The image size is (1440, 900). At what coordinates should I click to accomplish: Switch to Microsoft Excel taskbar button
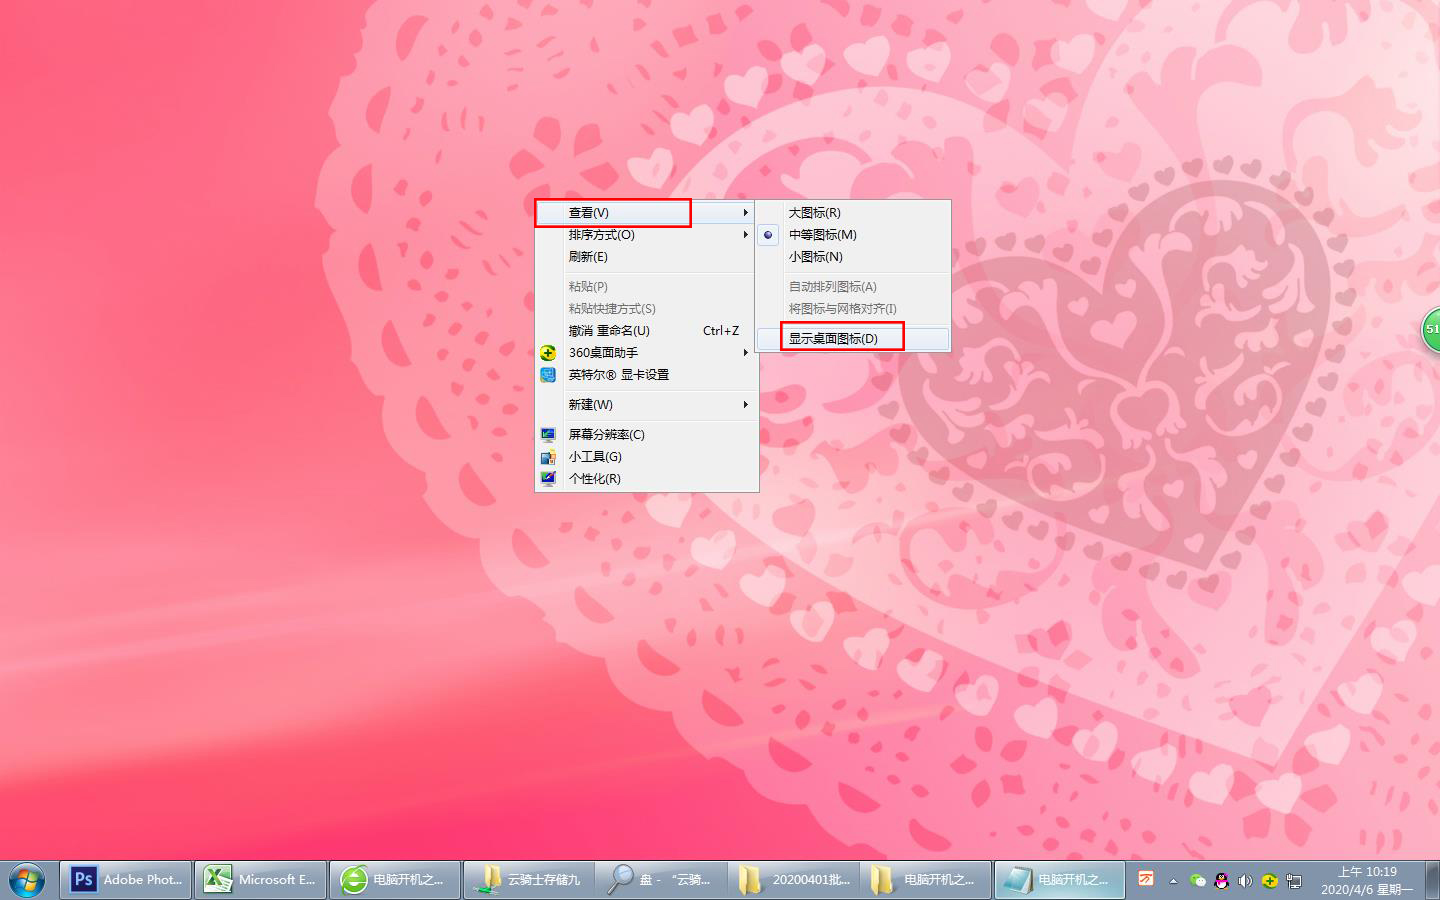pyautogui.click(x=261, y=880)
